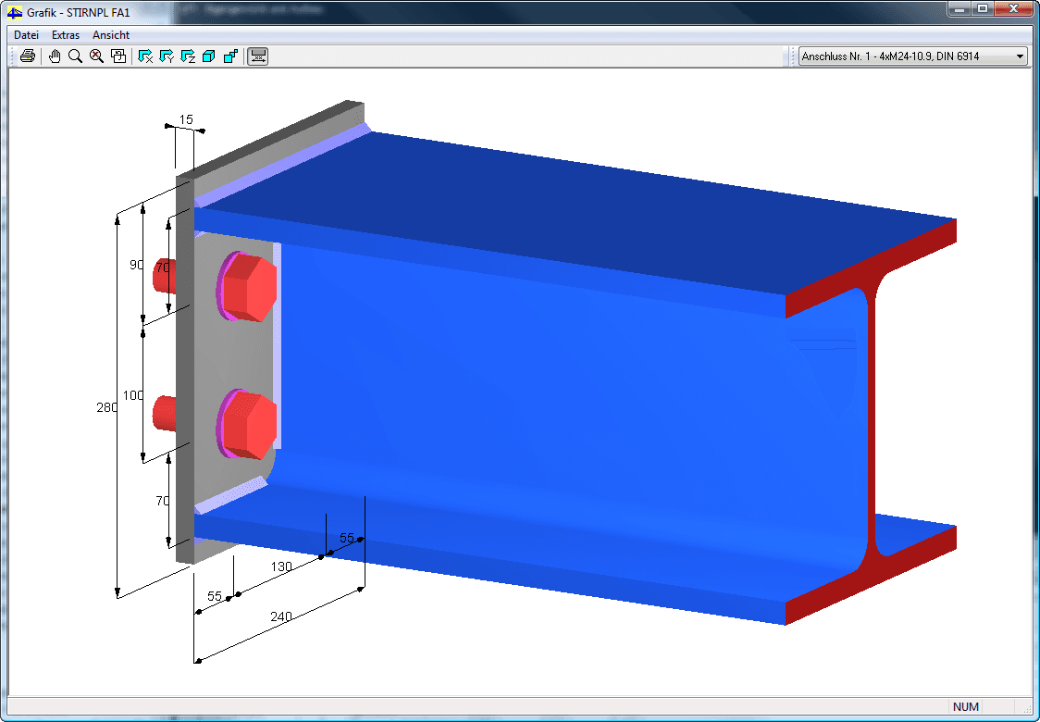Toggle the dimension lines display button
The image size is (1040, 722).
(x=257, y=56)
